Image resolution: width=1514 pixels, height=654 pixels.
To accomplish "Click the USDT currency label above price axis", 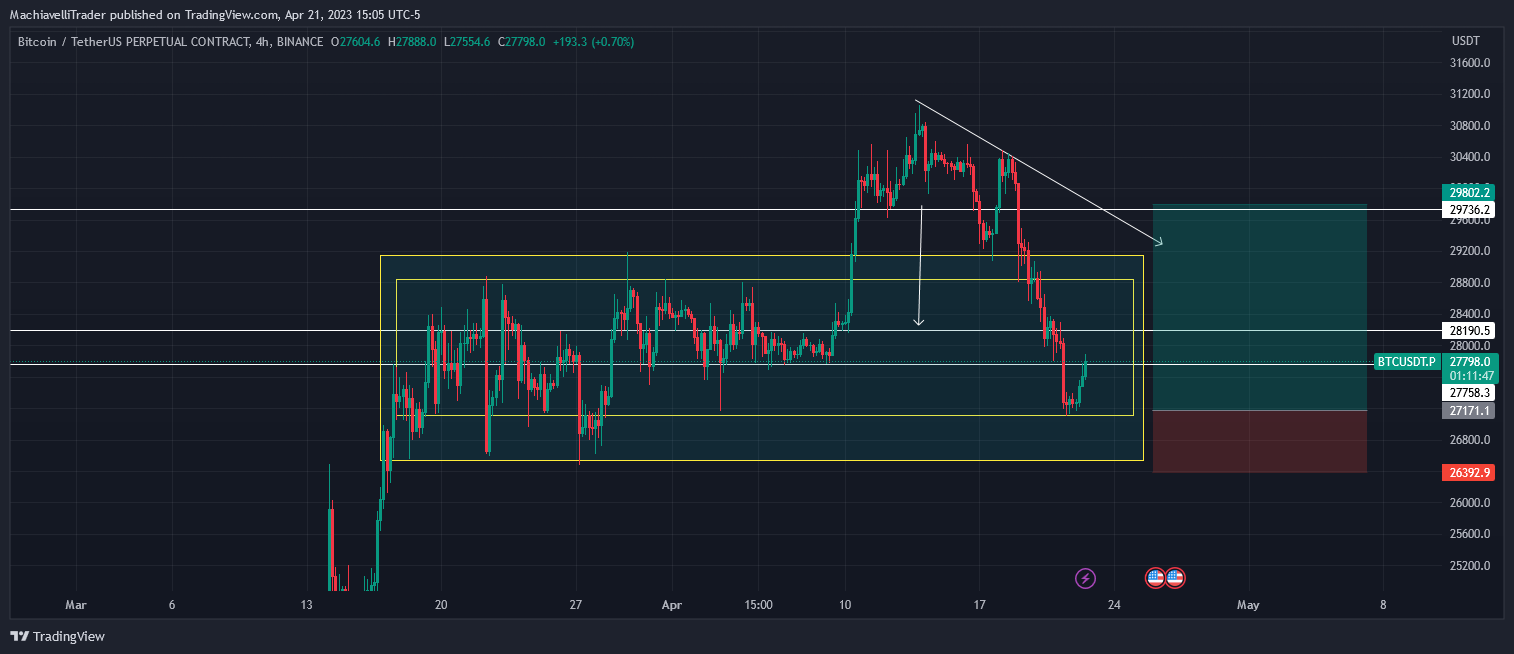I will (x=1465, y=41).
